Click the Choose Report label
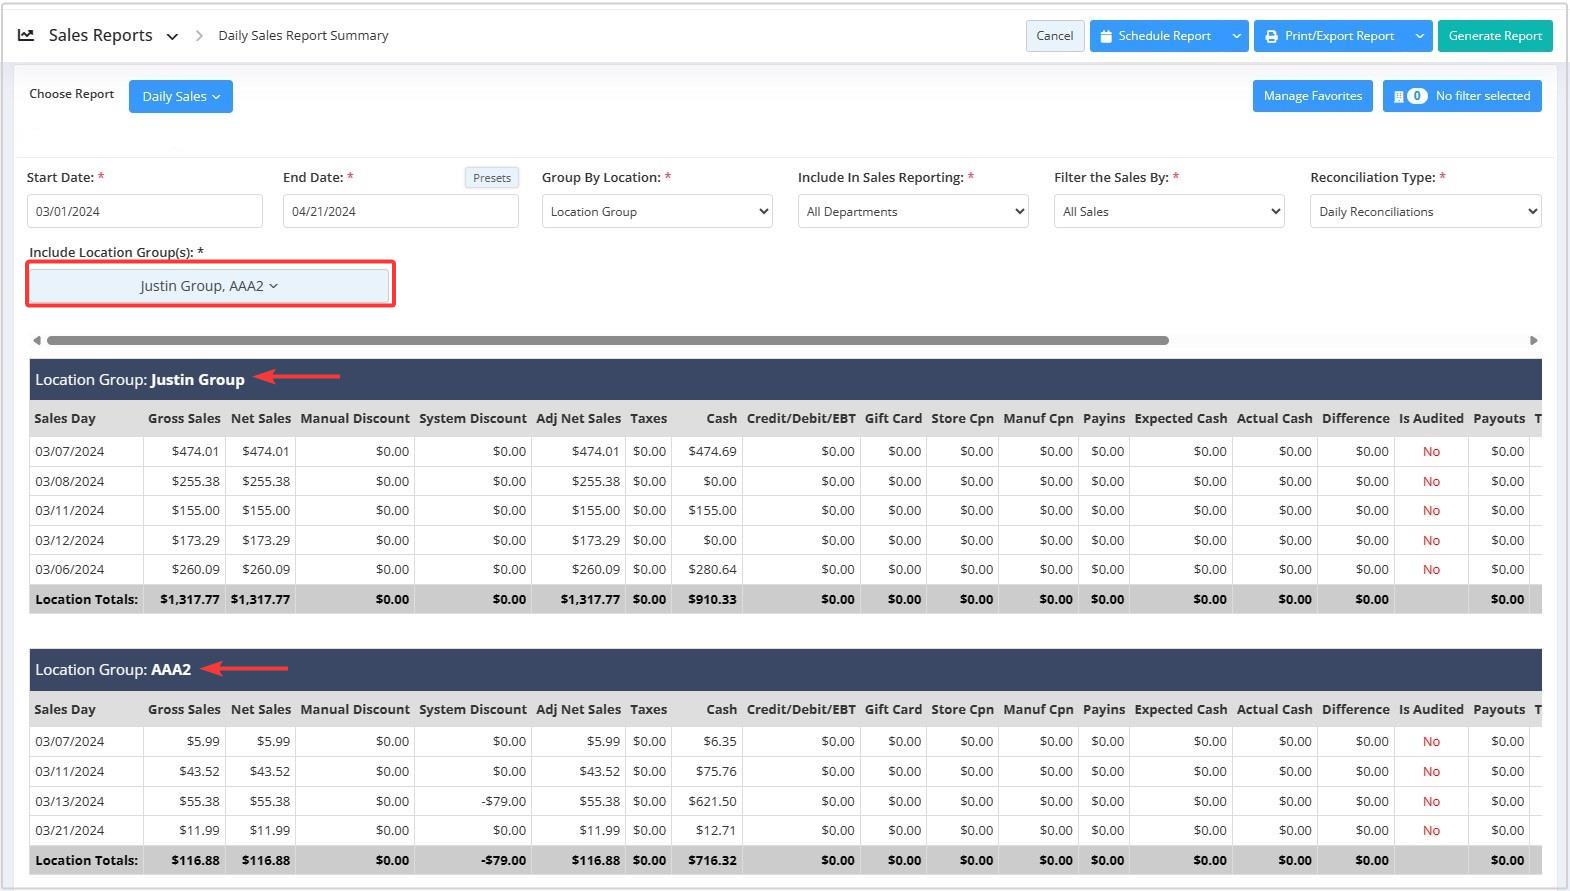 tap(71, 94)
